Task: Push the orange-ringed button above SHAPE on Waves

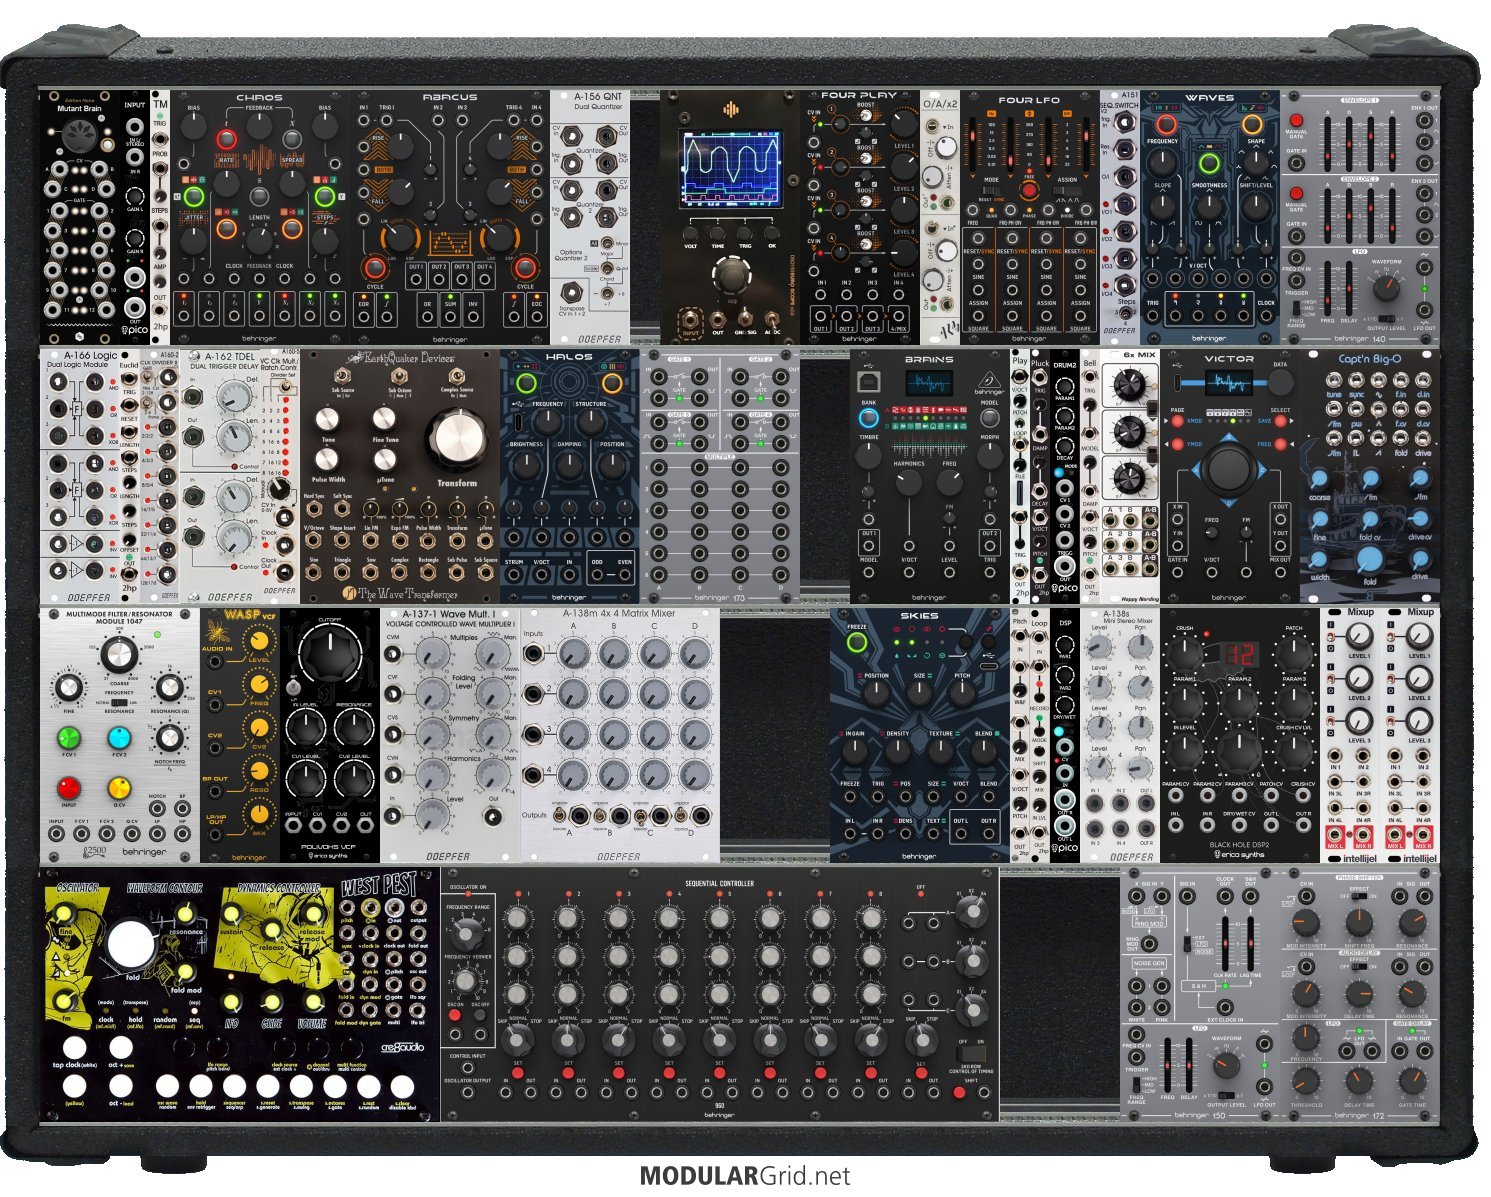Action: [x=1252, y=125]
